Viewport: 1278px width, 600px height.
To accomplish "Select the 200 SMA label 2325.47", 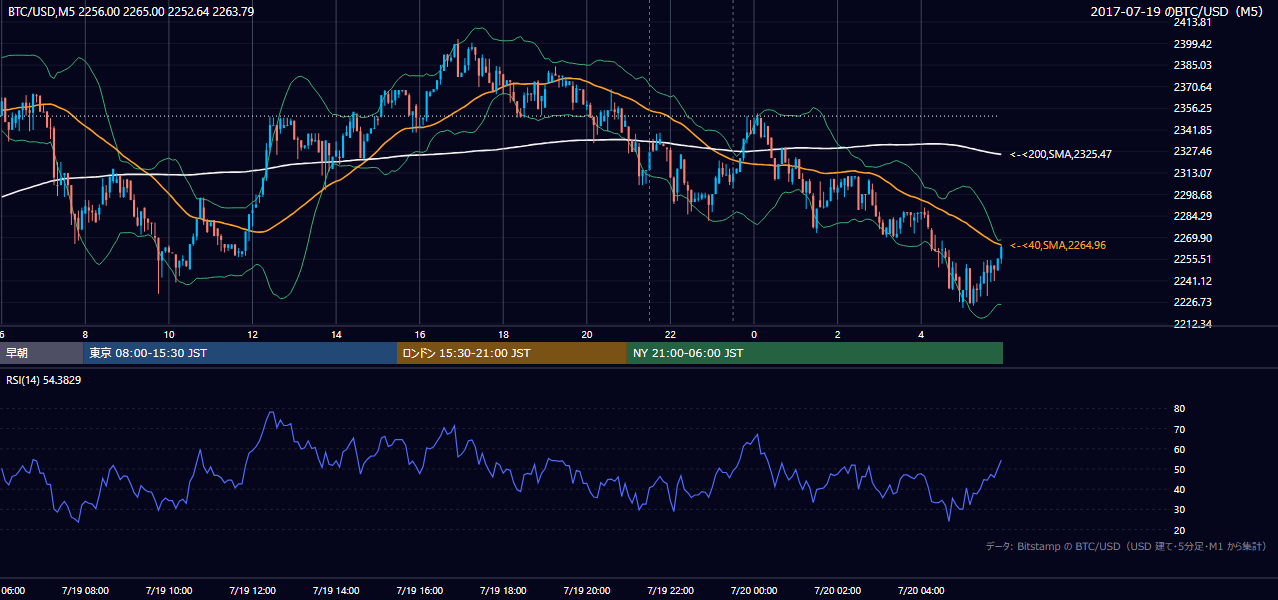I will point(1061,154).
